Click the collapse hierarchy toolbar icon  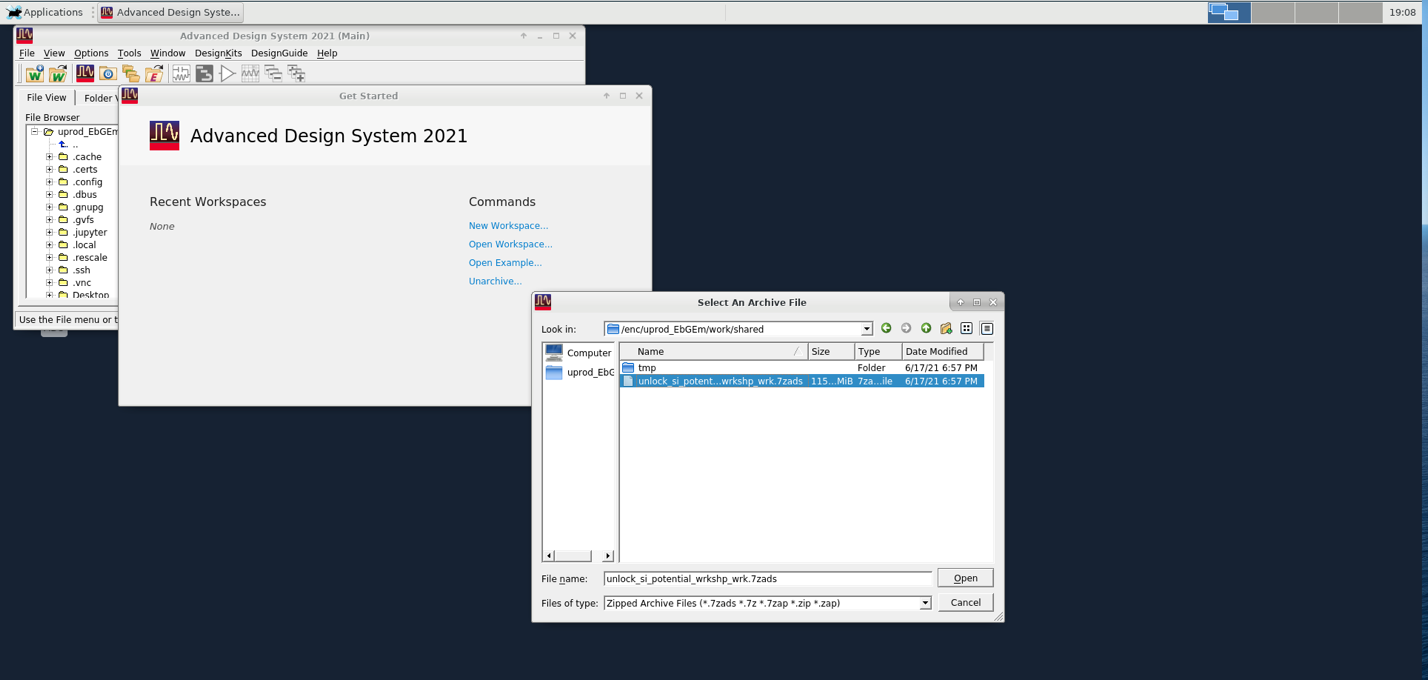pos(273,74)
